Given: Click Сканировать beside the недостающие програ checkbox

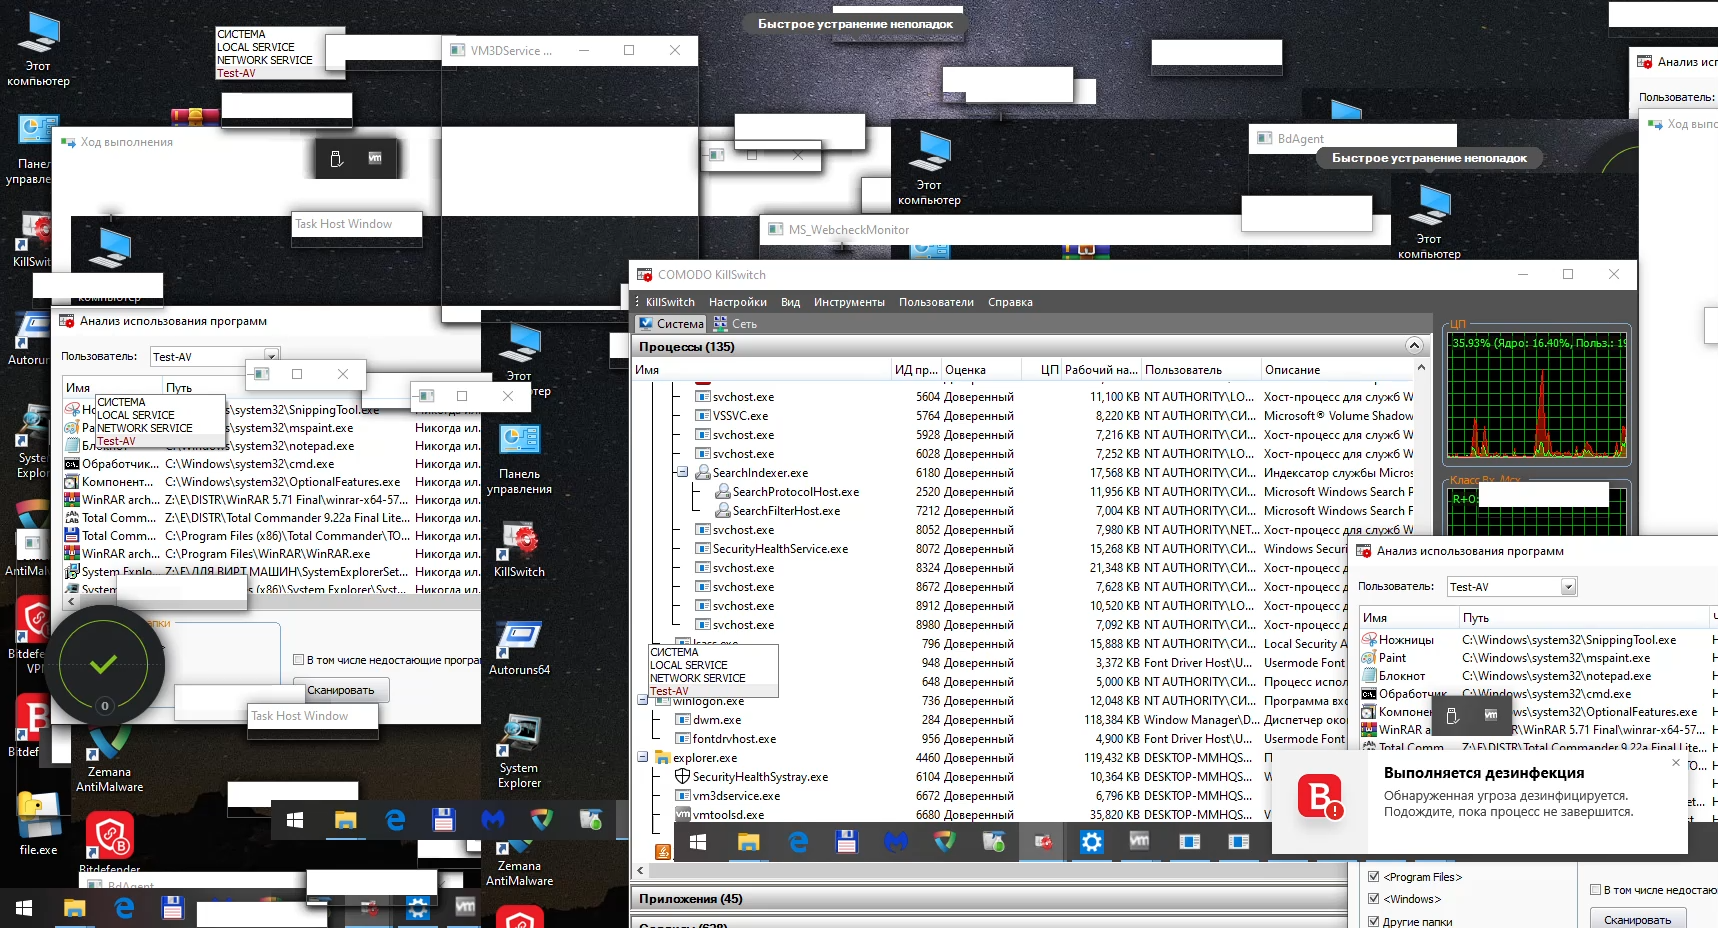Looking at the screenshot, I should pyautogui.click(x=341, y=690).
